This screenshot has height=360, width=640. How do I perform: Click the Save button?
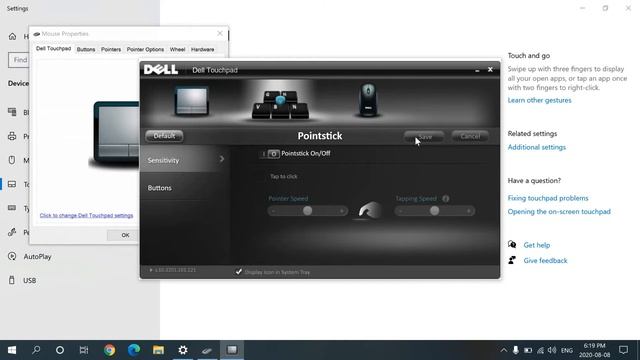[x=424, y=137]
